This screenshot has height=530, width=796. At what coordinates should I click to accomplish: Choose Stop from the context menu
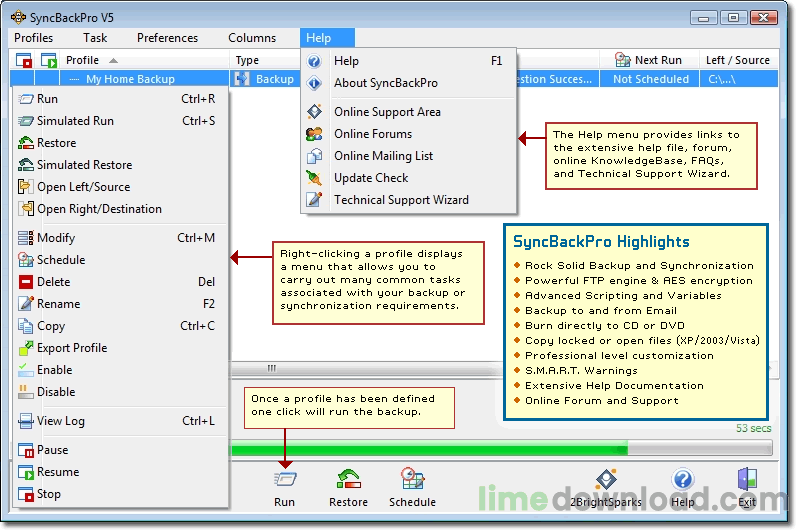[x=121, y=494]
